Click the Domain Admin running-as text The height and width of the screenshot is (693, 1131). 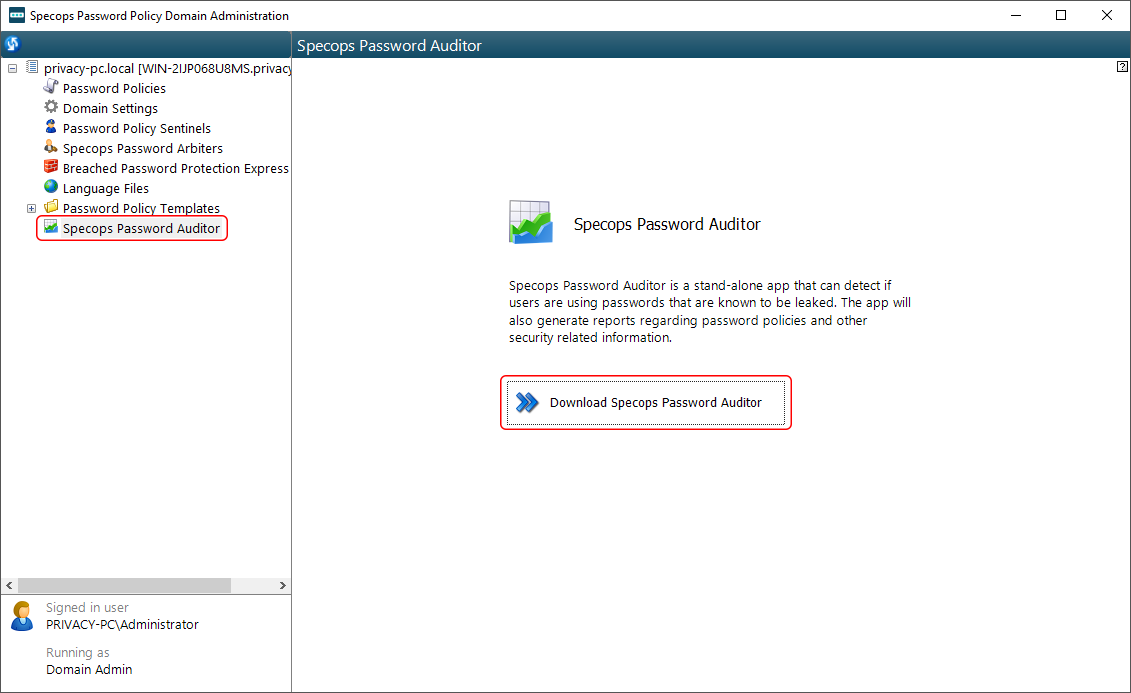89,669
